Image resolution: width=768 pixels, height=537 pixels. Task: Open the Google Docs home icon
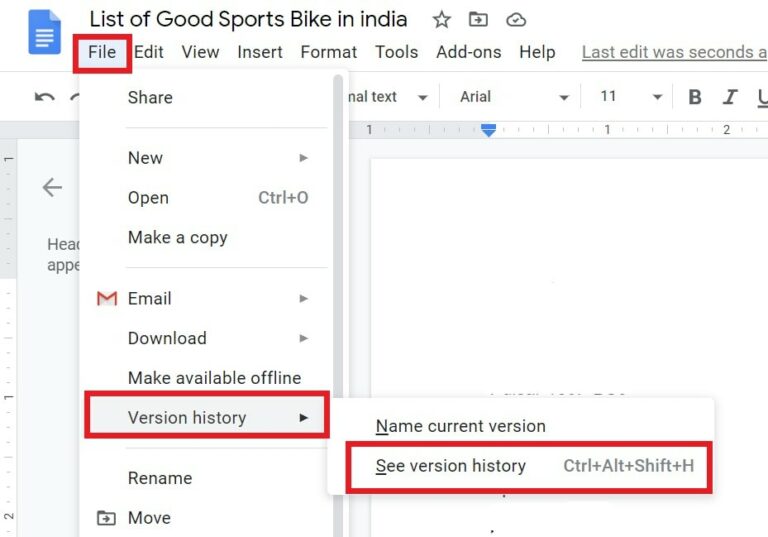click(x=45, y=32)
